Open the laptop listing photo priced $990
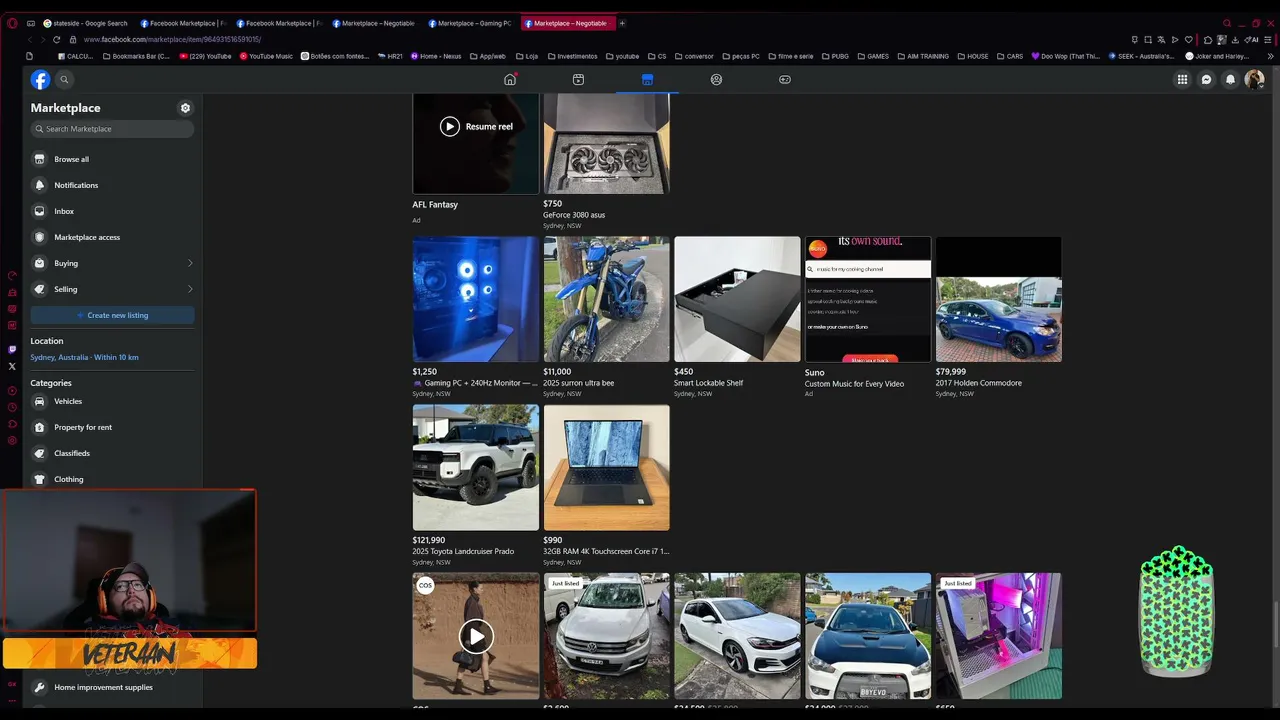This screenshot has width=1280, height=720. pyautogui.click(x=607, y=467)
